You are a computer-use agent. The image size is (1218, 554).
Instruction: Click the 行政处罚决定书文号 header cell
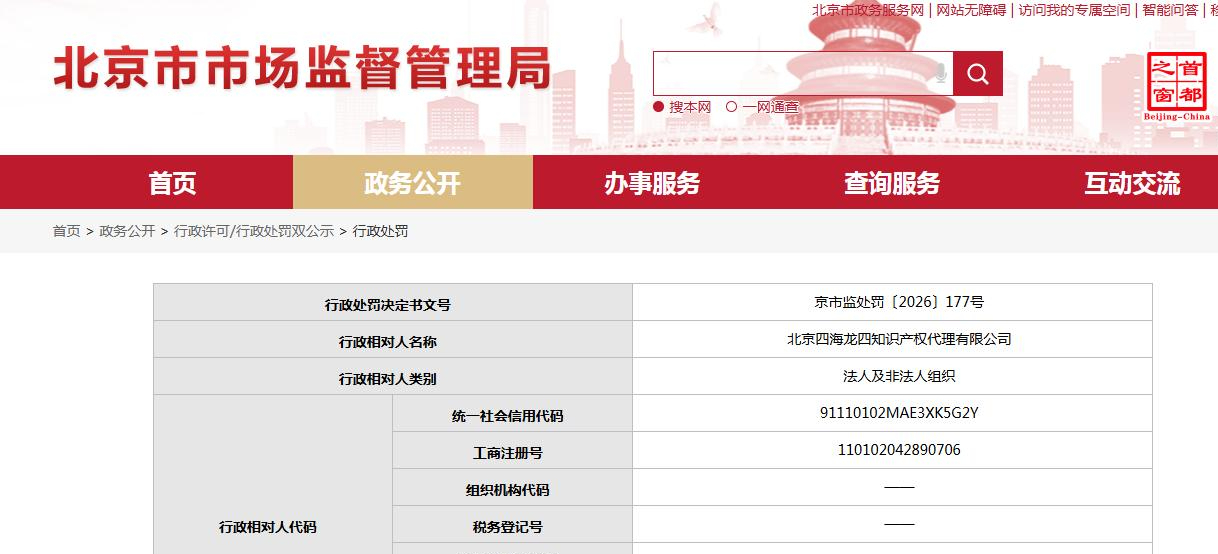point(393,304)
